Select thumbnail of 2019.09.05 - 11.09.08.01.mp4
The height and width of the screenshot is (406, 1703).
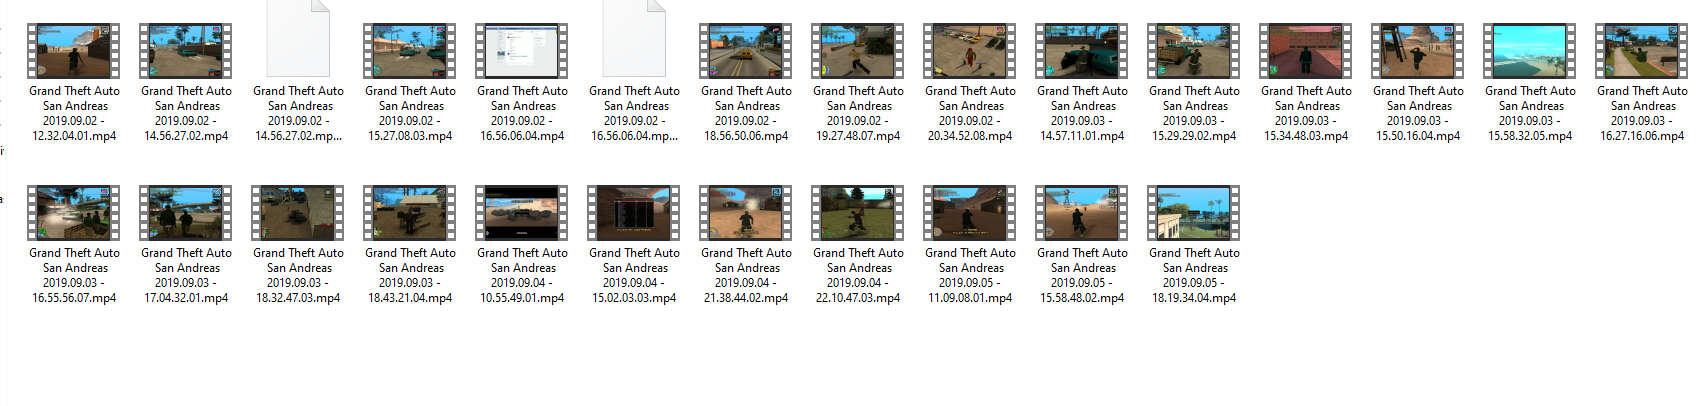(x=970, y=213)
